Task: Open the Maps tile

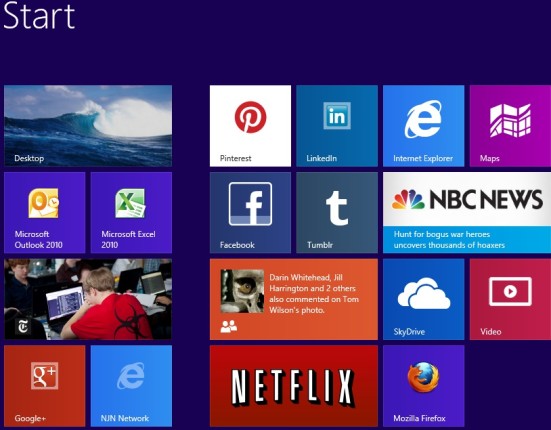Action: pyautogui.click(x=510, y=126)
